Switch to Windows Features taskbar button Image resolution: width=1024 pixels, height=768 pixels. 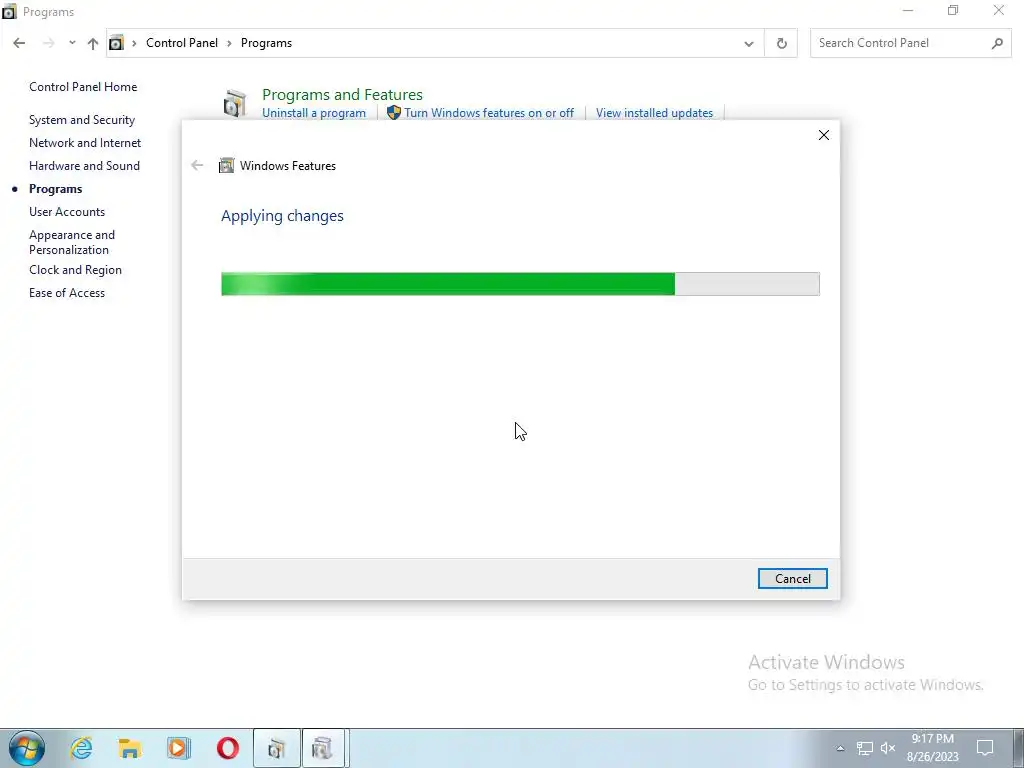(325, 748)
